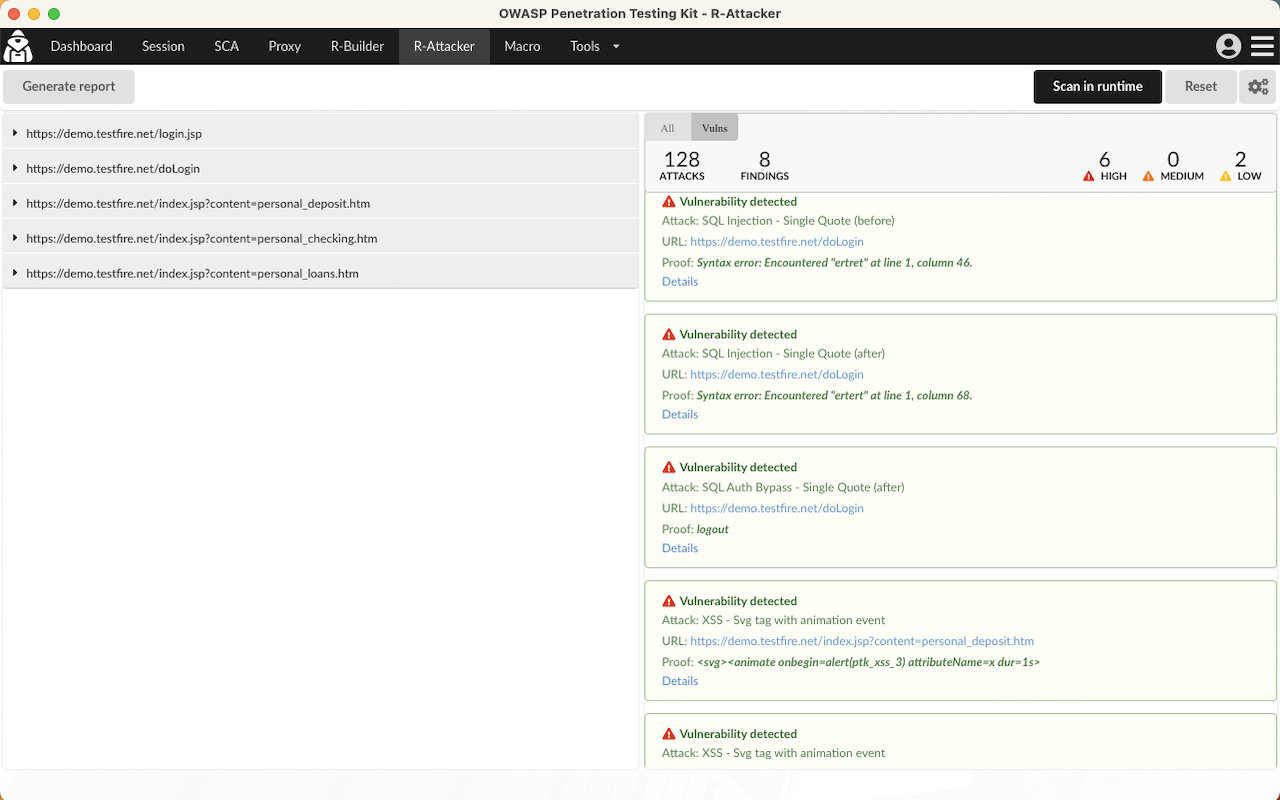Click the Generate report button
Screen dimensions: 1280x800
(68, 87)
